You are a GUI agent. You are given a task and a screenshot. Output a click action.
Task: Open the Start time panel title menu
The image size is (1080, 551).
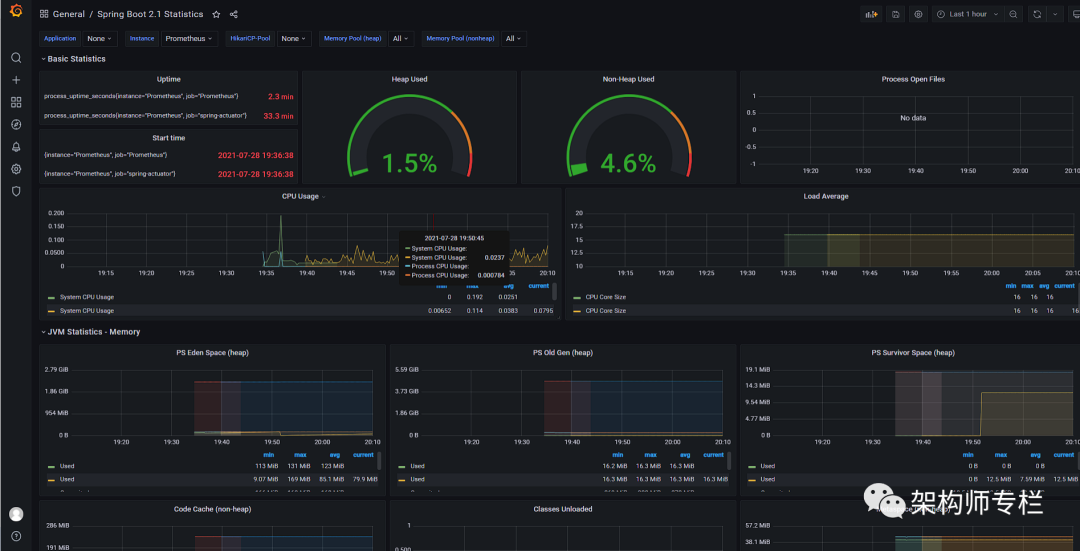tap(169, 138)
